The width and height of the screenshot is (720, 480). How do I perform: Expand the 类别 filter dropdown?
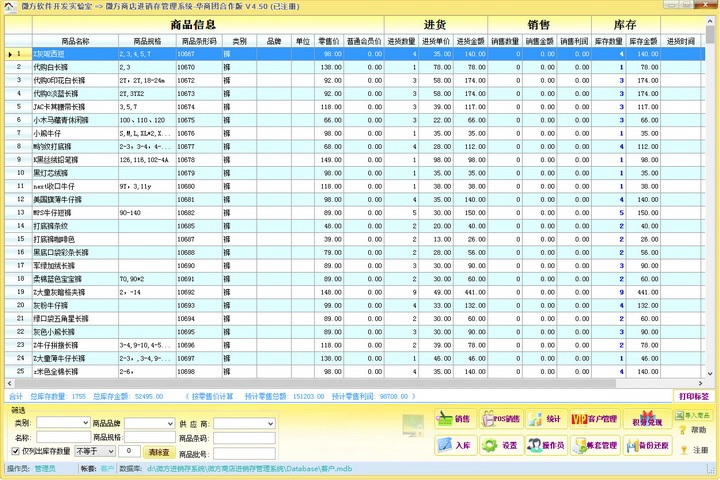(x=85, y=423)
